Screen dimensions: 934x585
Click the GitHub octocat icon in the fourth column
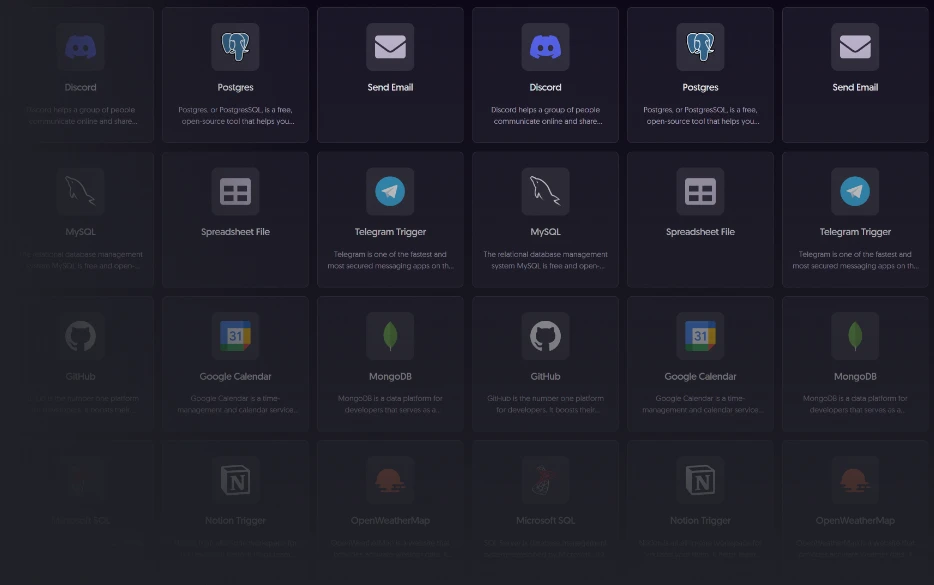[545, 336]
